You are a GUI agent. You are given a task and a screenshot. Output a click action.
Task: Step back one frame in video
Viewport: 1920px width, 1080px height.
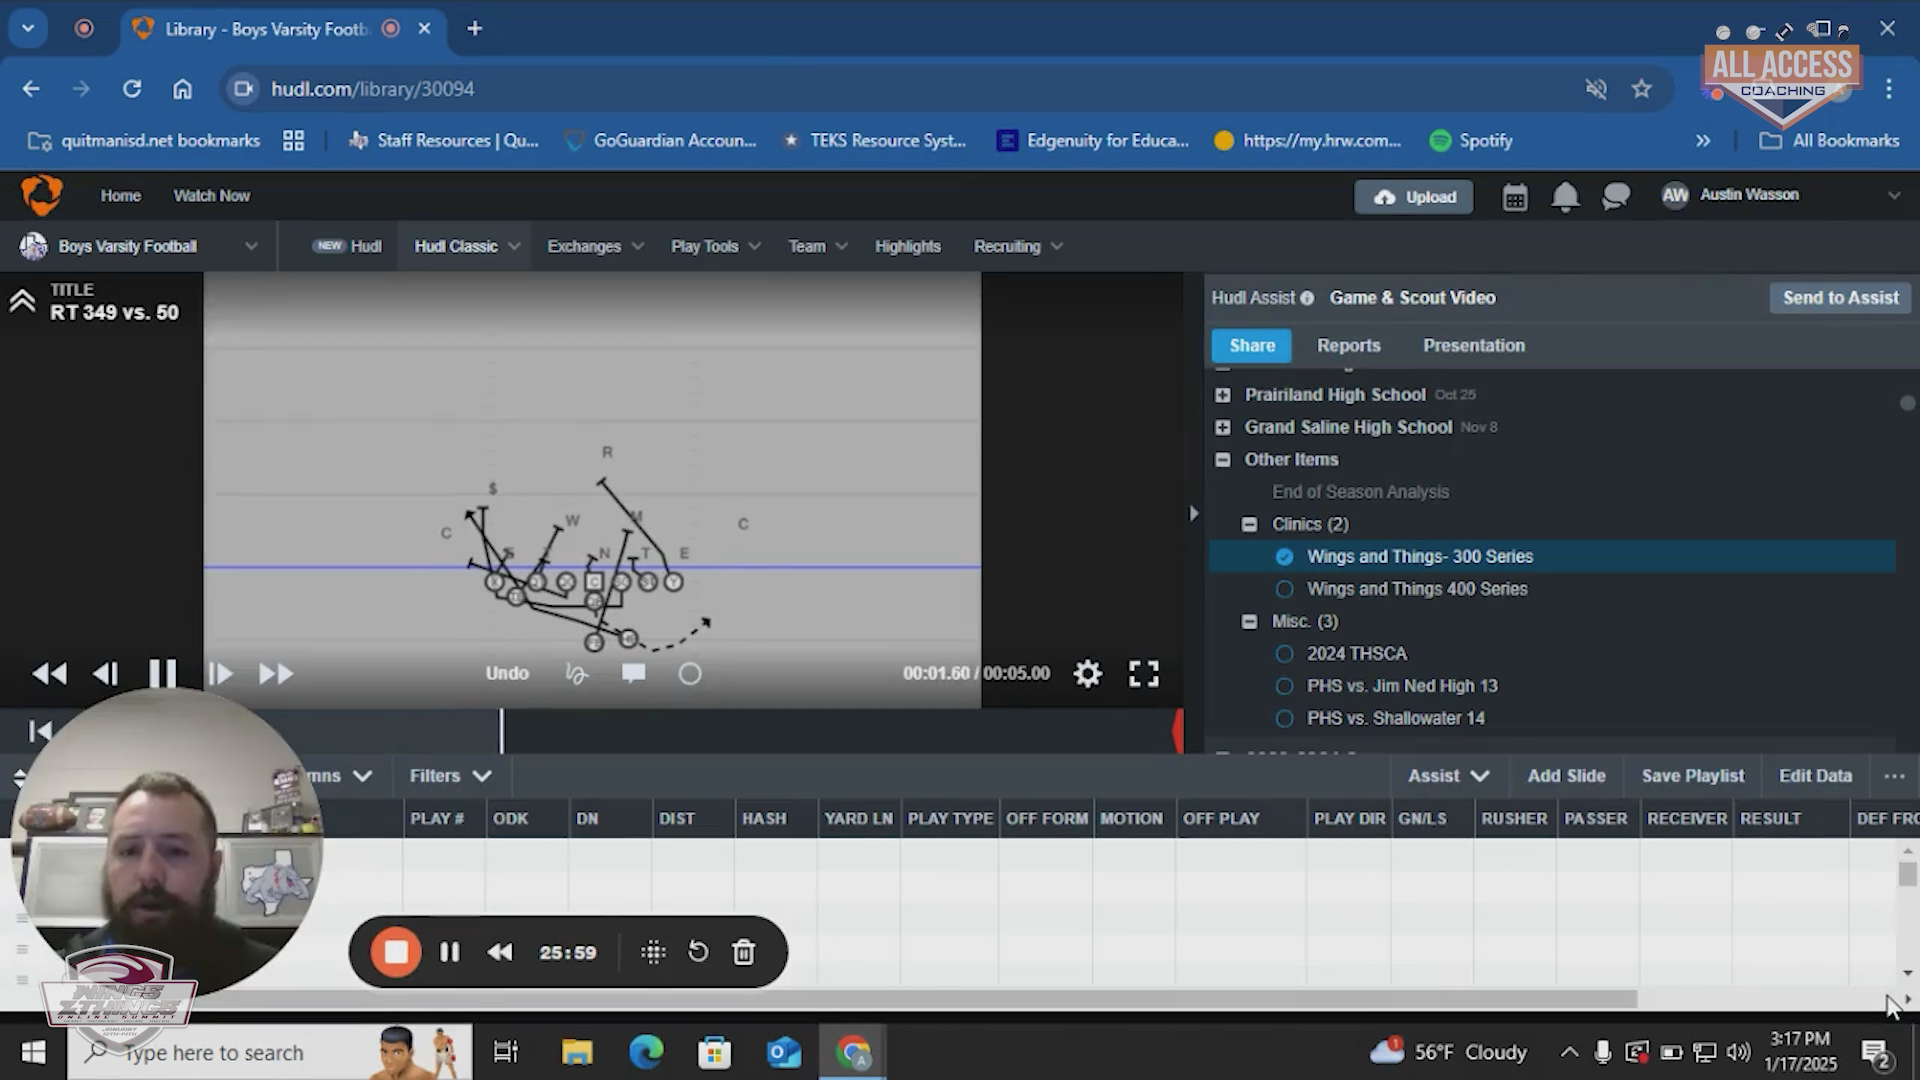(106, 674)
